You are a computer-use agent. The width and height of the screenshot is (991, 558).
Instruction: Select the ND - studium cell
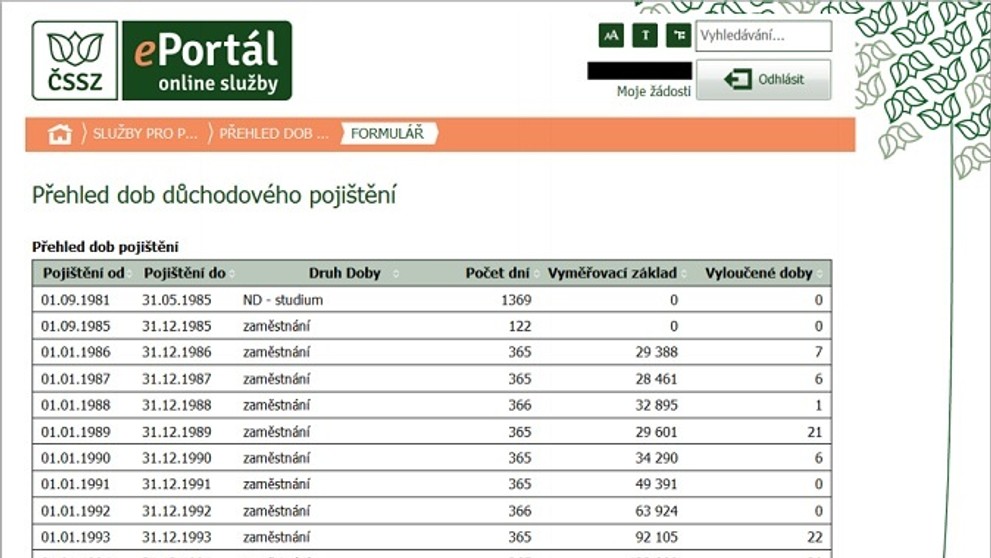283,300
